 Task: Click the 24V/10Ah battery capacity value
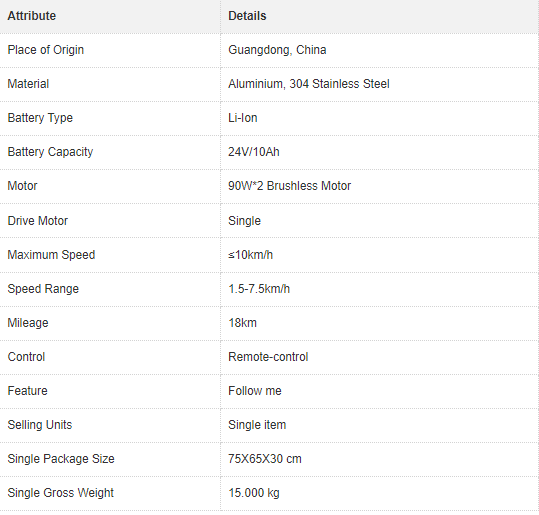click(x=254, y=152)
